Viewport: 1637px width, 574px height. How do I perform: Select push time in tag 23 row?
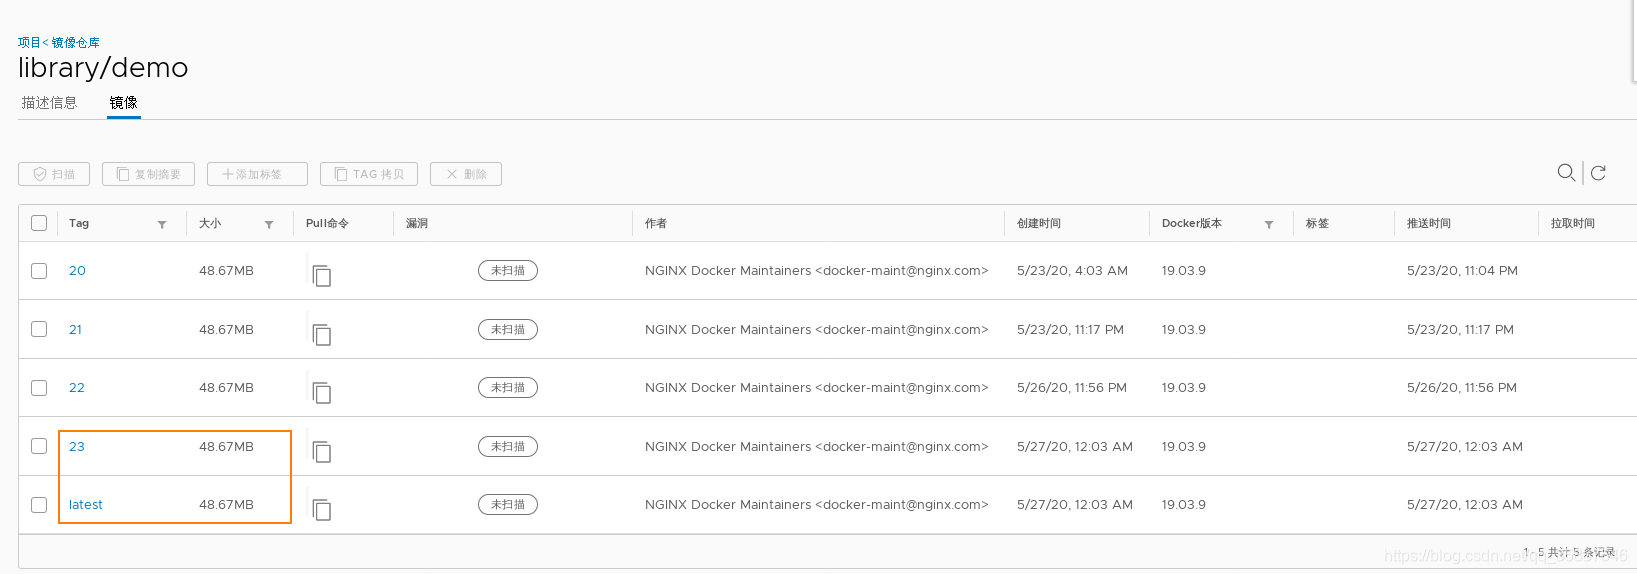pyautogui.click(x=1465, y=446)
